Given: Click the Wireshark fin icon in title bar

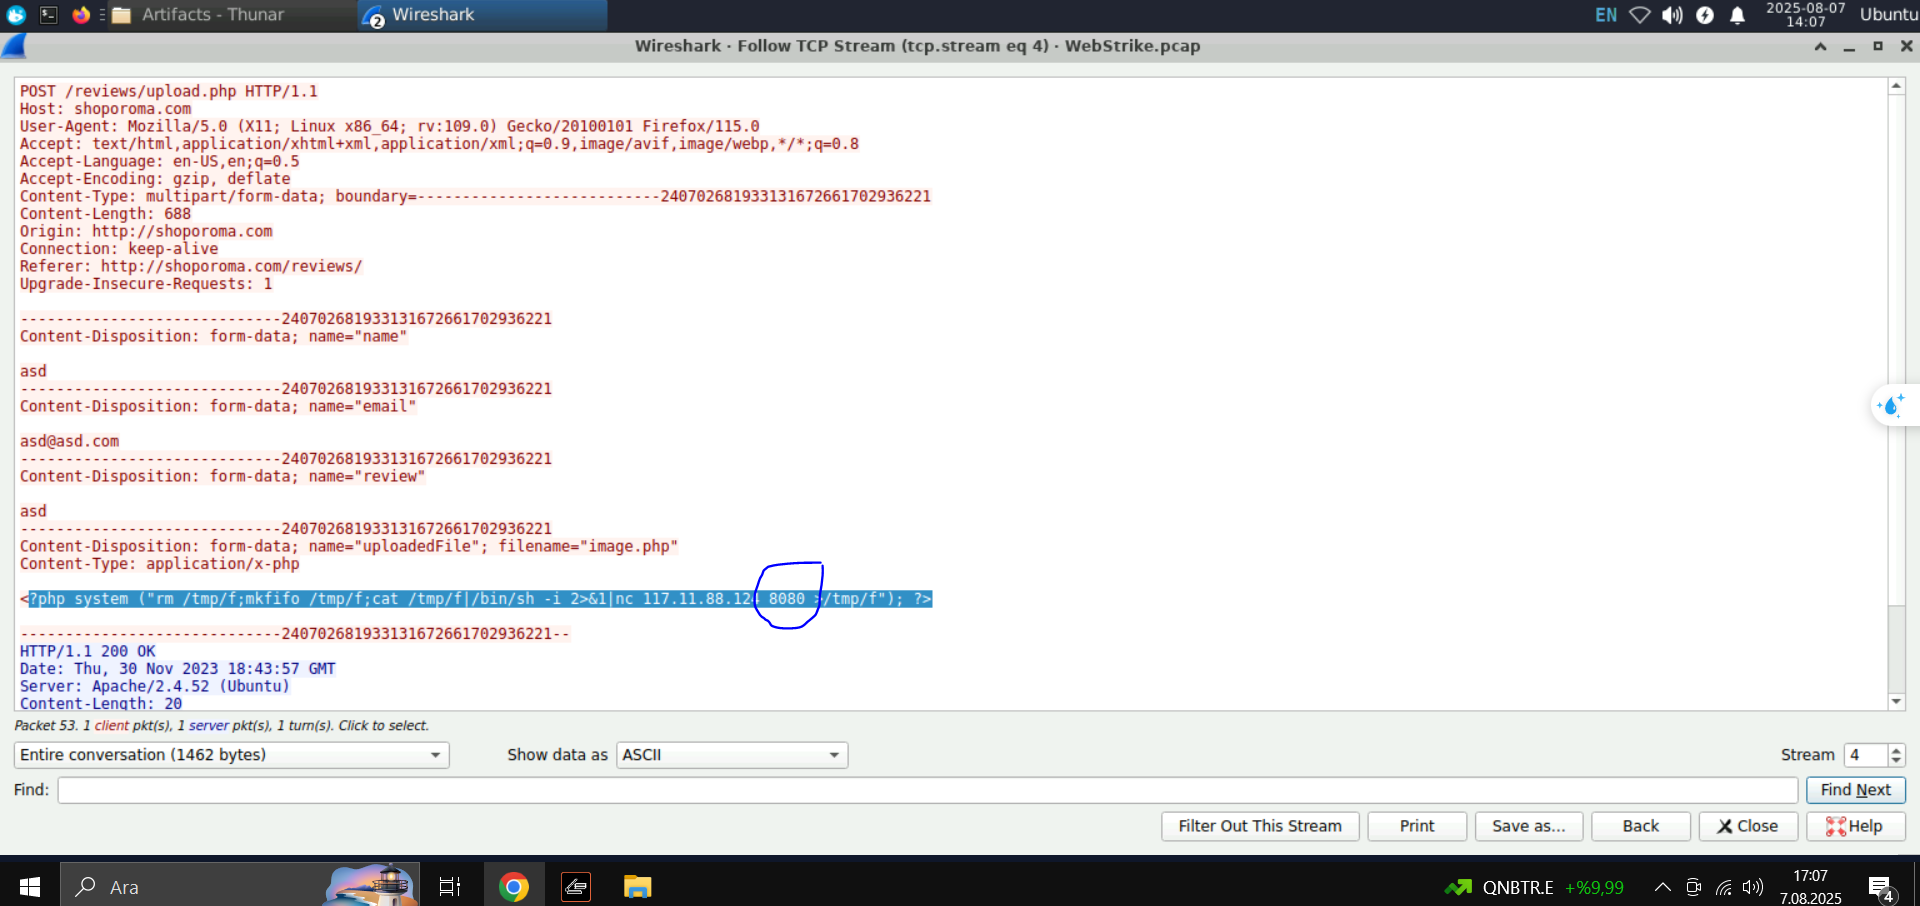Looking at the screenshot, I should pyautogui.click(x=14, y=46).
